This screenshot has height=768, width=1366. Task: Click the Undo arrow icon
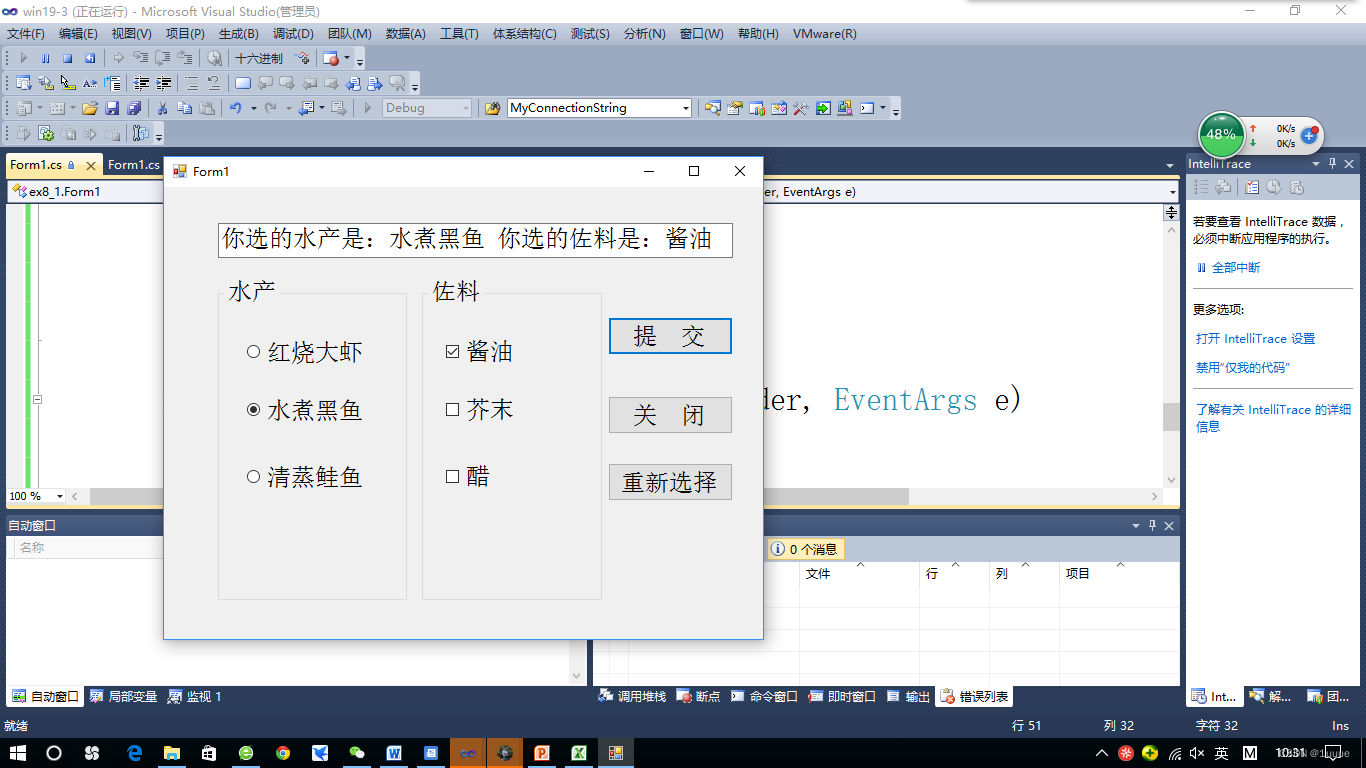[x=235, y=108]
